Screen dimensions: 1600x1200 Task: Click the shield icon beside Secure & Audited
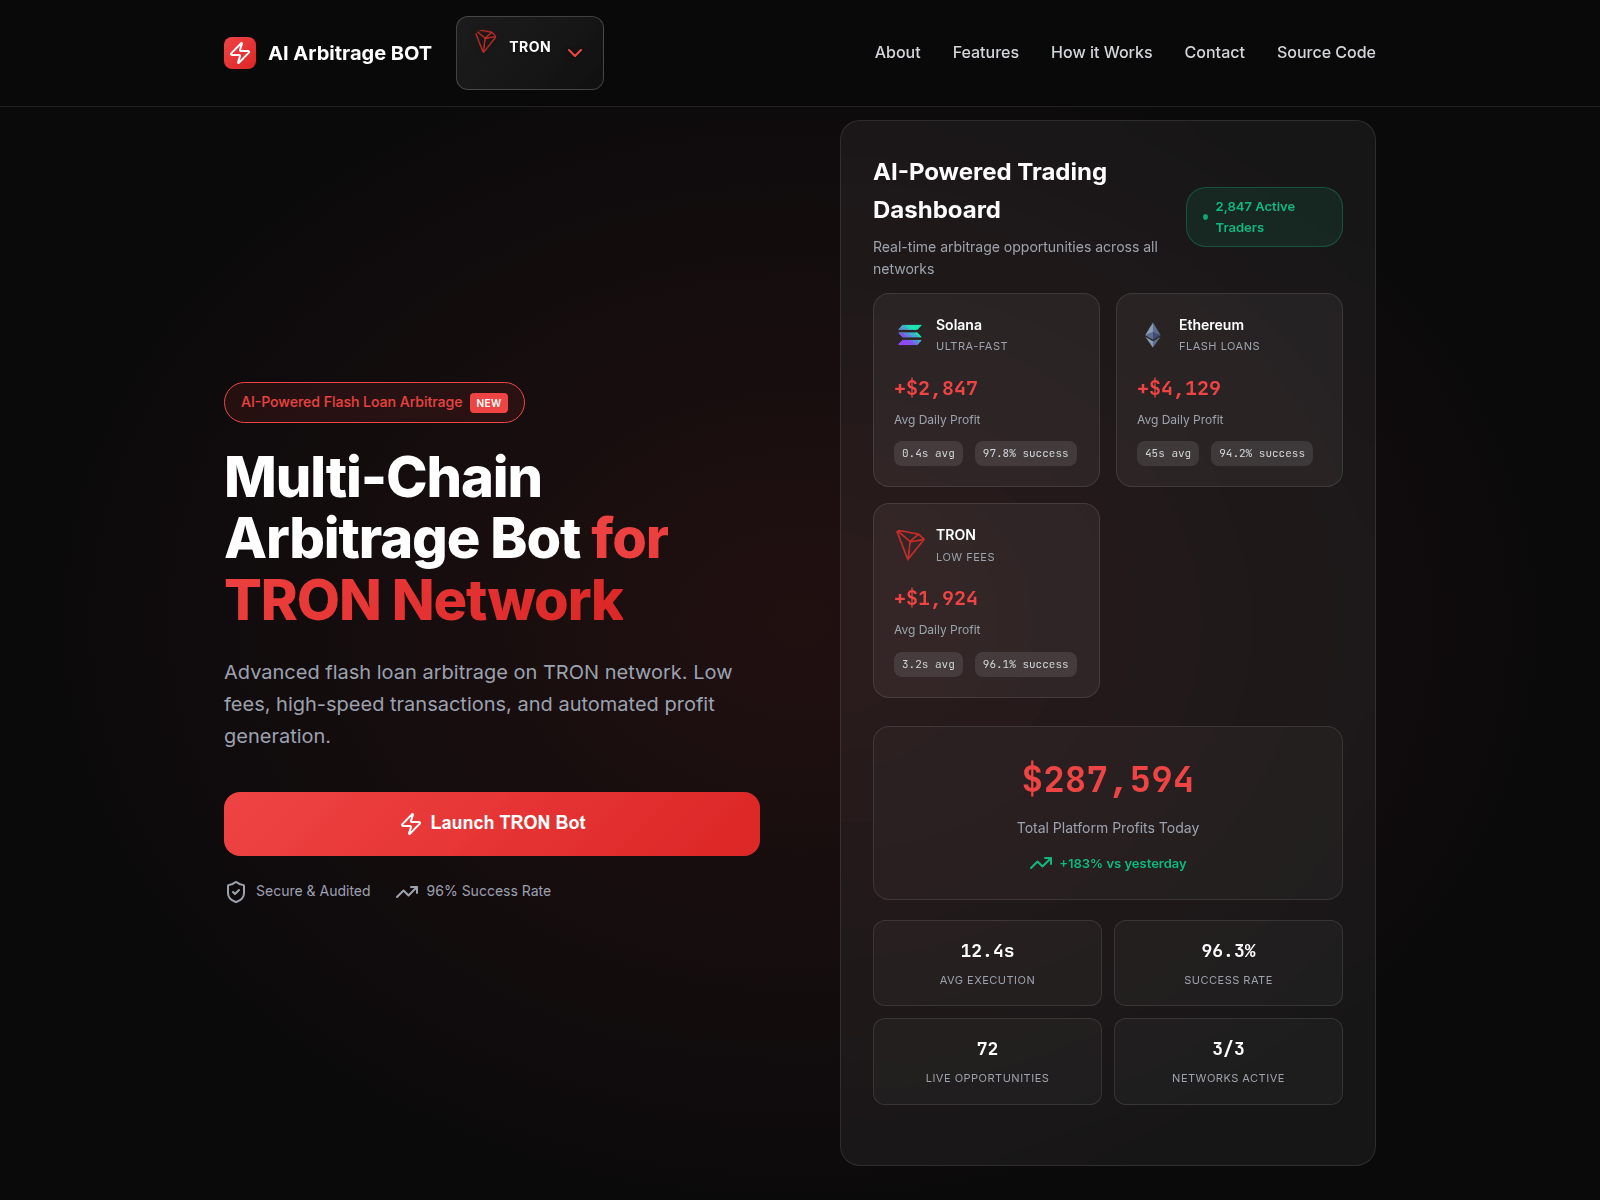click(236, 891)
